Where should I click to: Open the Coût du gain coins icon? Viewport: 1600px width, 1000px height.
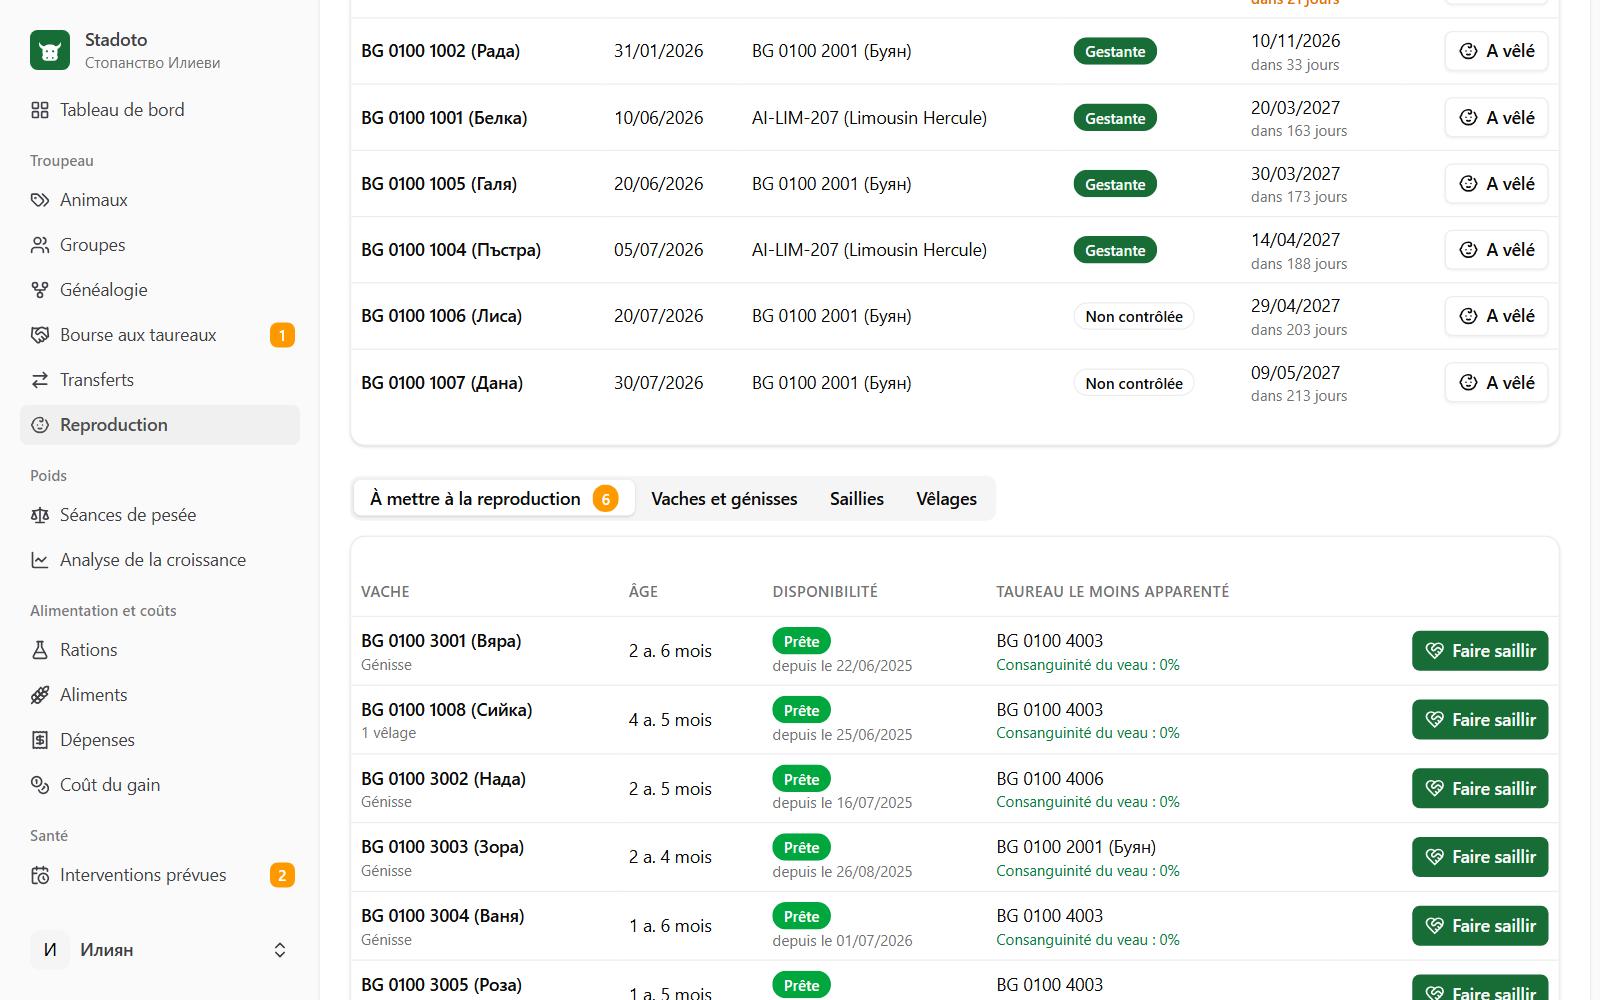pyautogui.click(x=40, y=785)
